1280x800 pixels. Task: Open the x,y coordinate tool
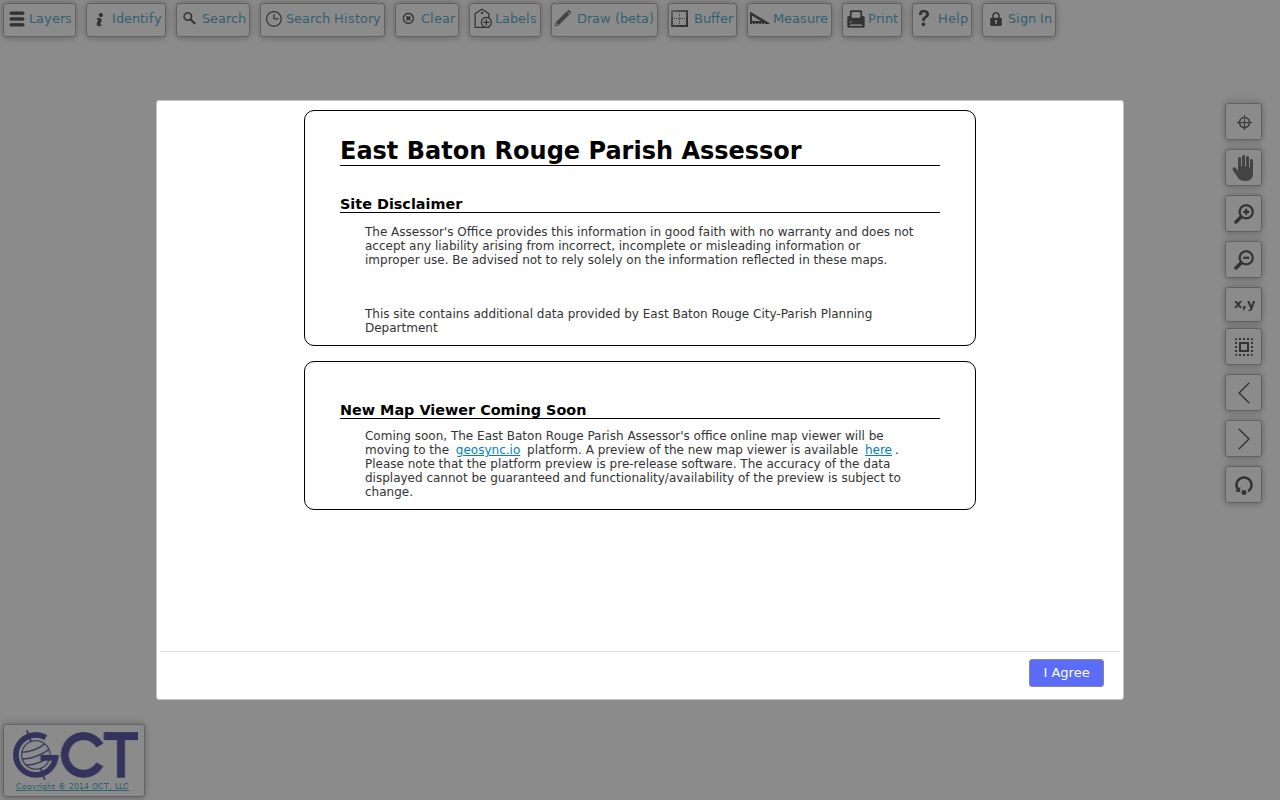tap(1244, 304)
